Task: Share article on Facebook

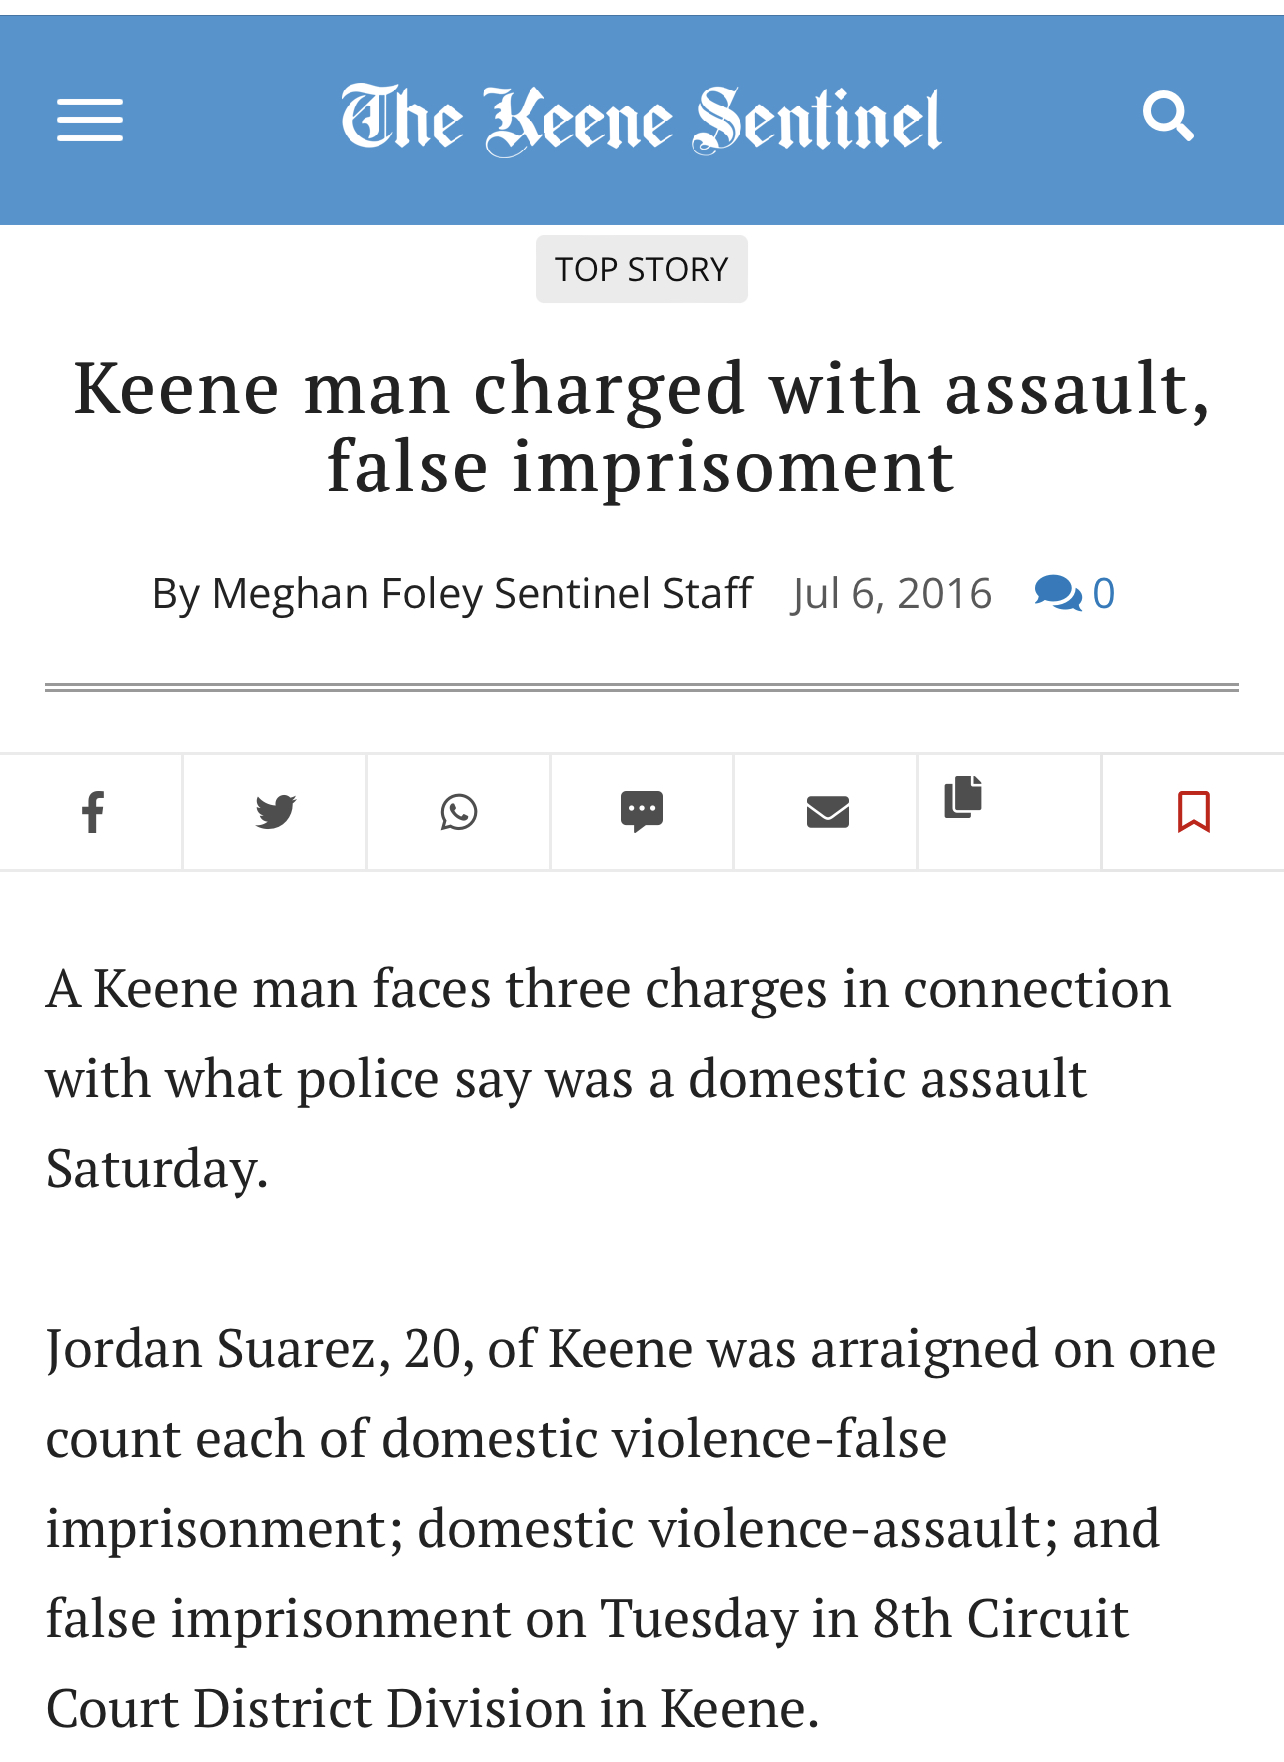Action: click(x=92, y=812)
